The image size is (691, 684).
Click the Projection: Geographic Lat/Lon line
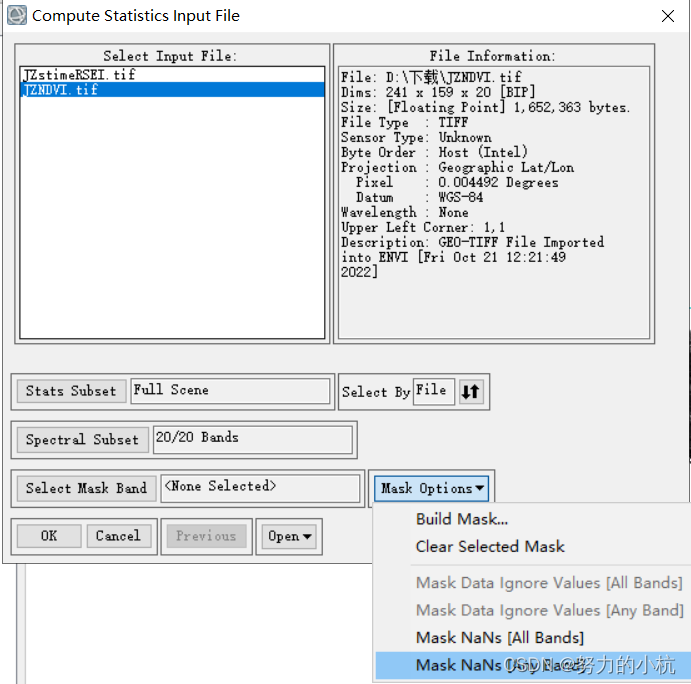click(x=457, y=167)
